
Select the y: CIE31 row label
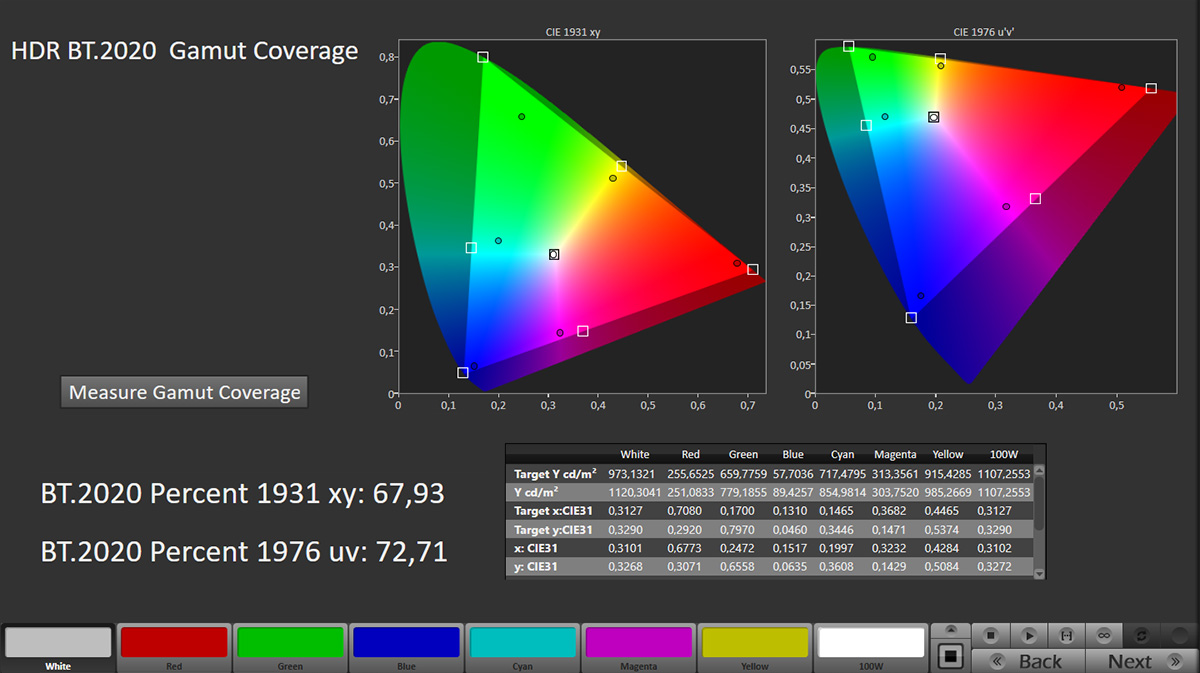[537, 569]
